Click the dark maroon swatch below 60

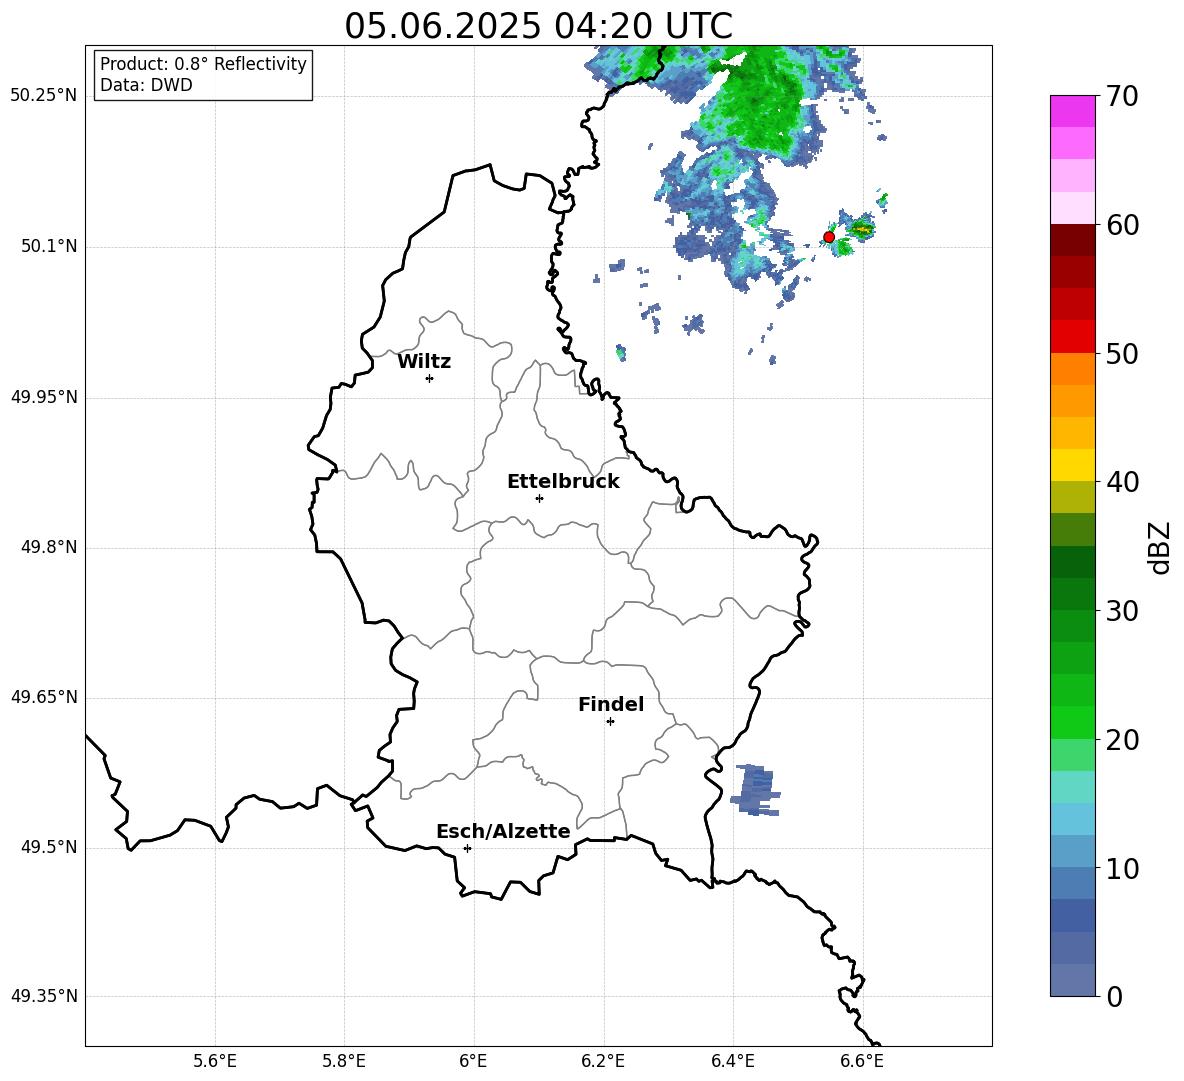click(x=1072, y=240)
